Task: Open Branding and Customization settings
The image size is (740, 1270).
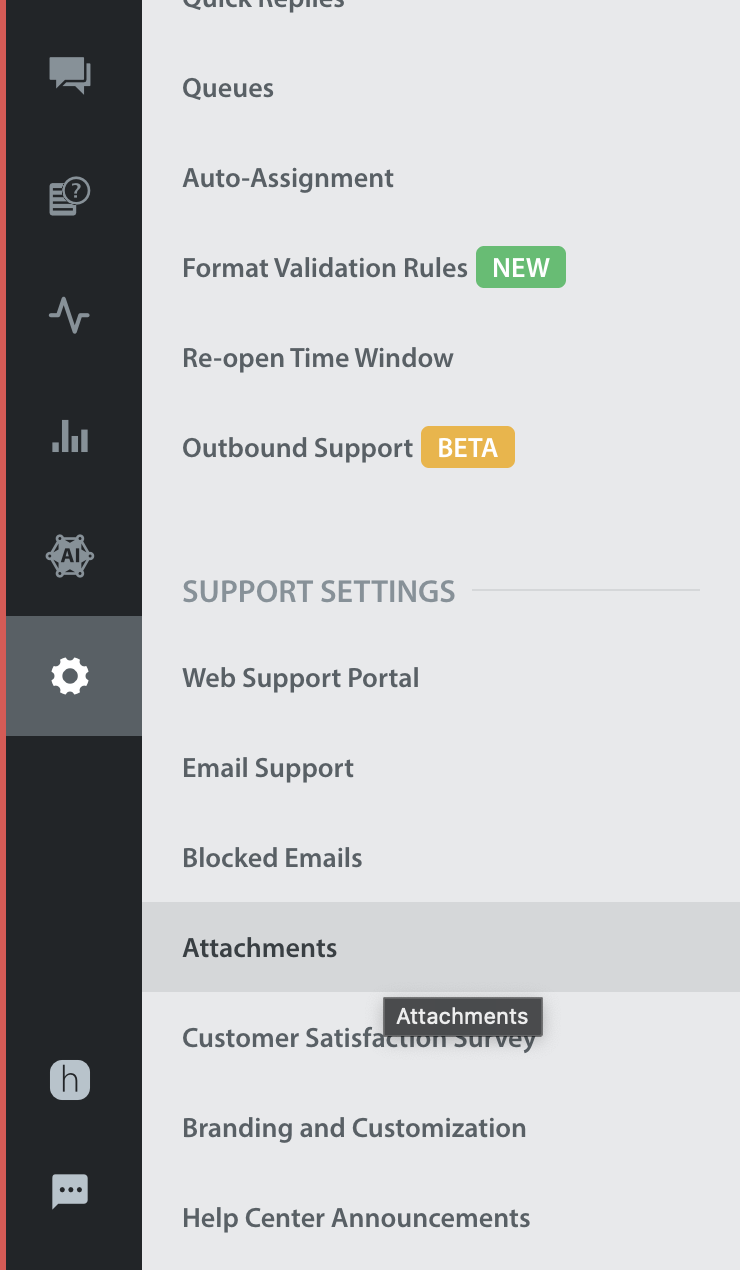Action: pos(354,1128)
